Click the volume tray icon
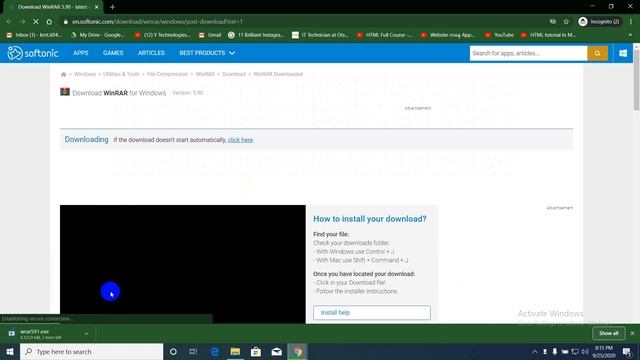 [x=584, y=351]
